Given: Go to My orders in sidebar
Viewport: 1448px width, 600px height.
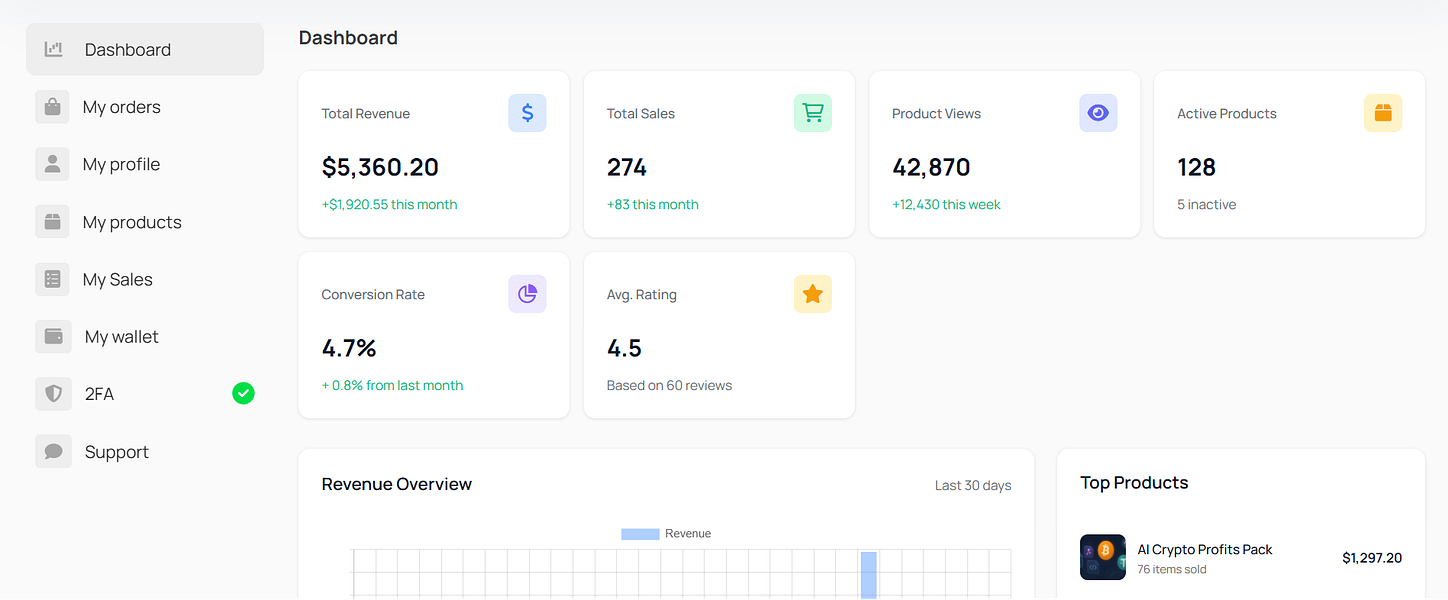Looking at the screenshot, I should point(145,107).
